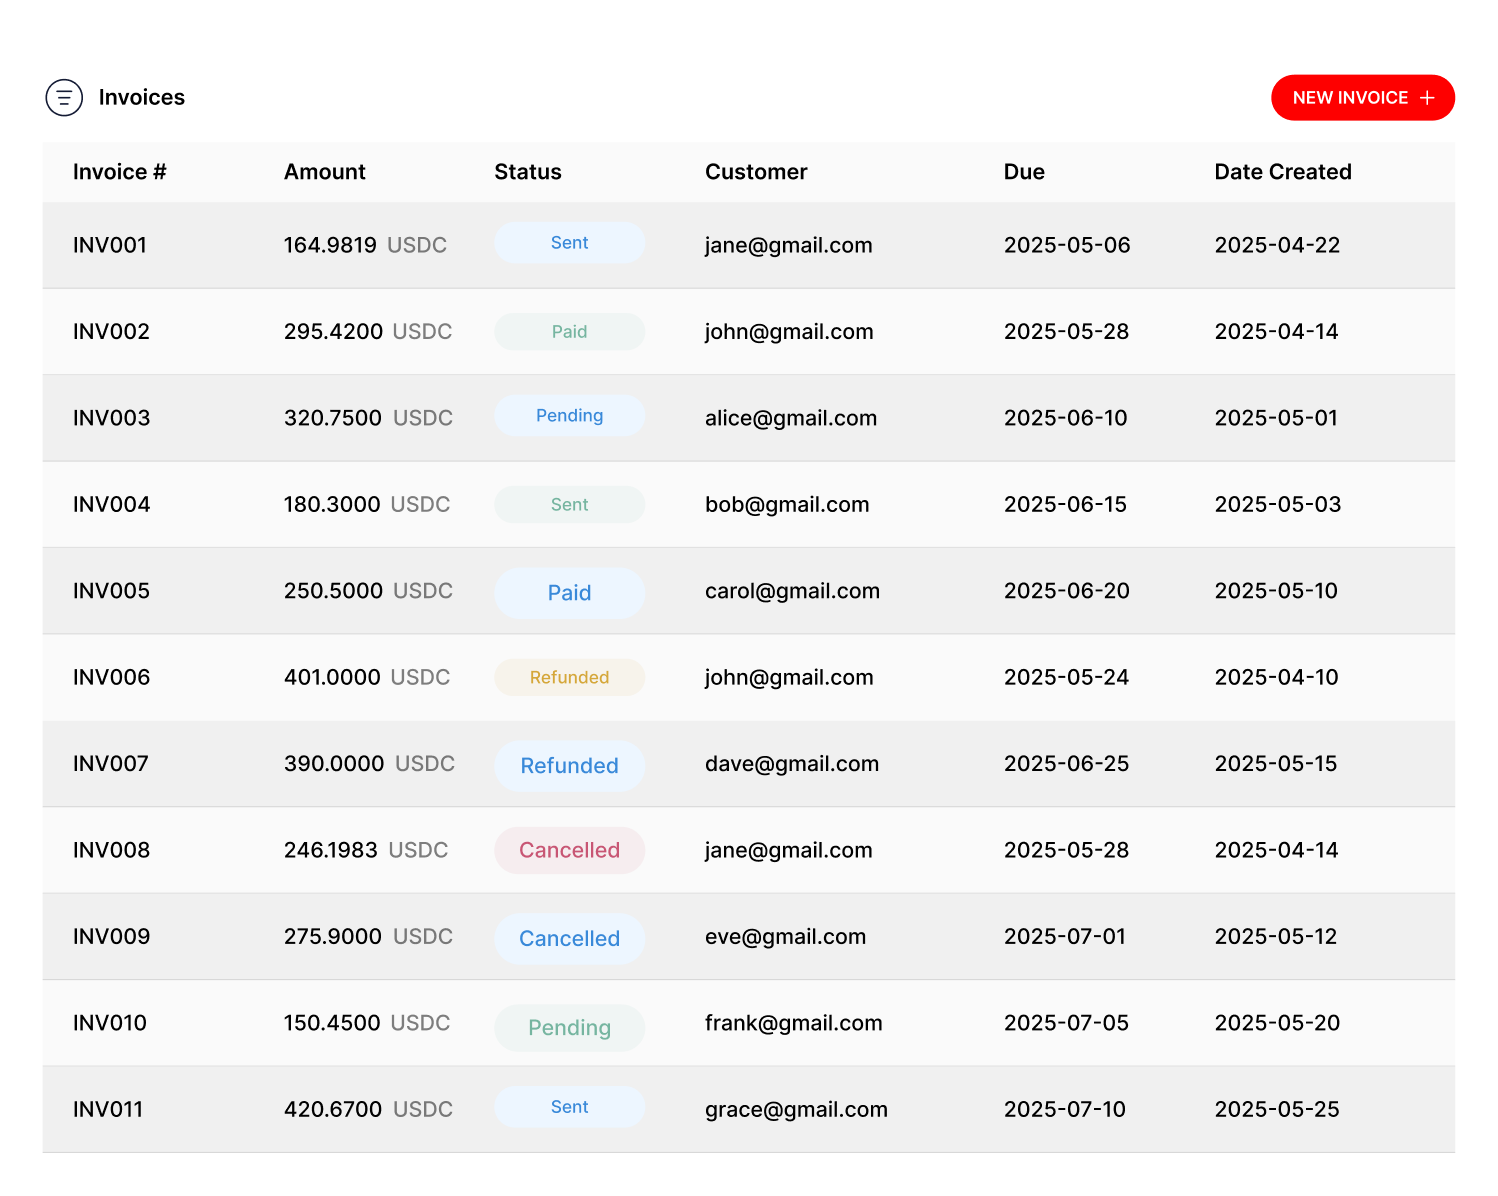The width and height of the screenshot is (1498, 1196).
Task: Click the Sent status badge on INV001
Action: point(569,242)
